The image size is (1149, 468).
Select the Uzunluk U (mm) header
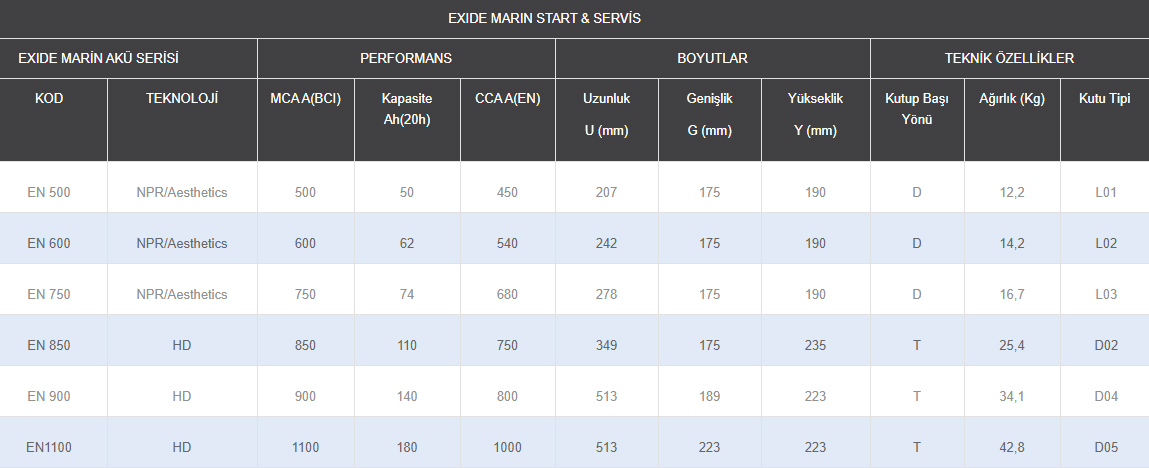[x=606, y=114]
